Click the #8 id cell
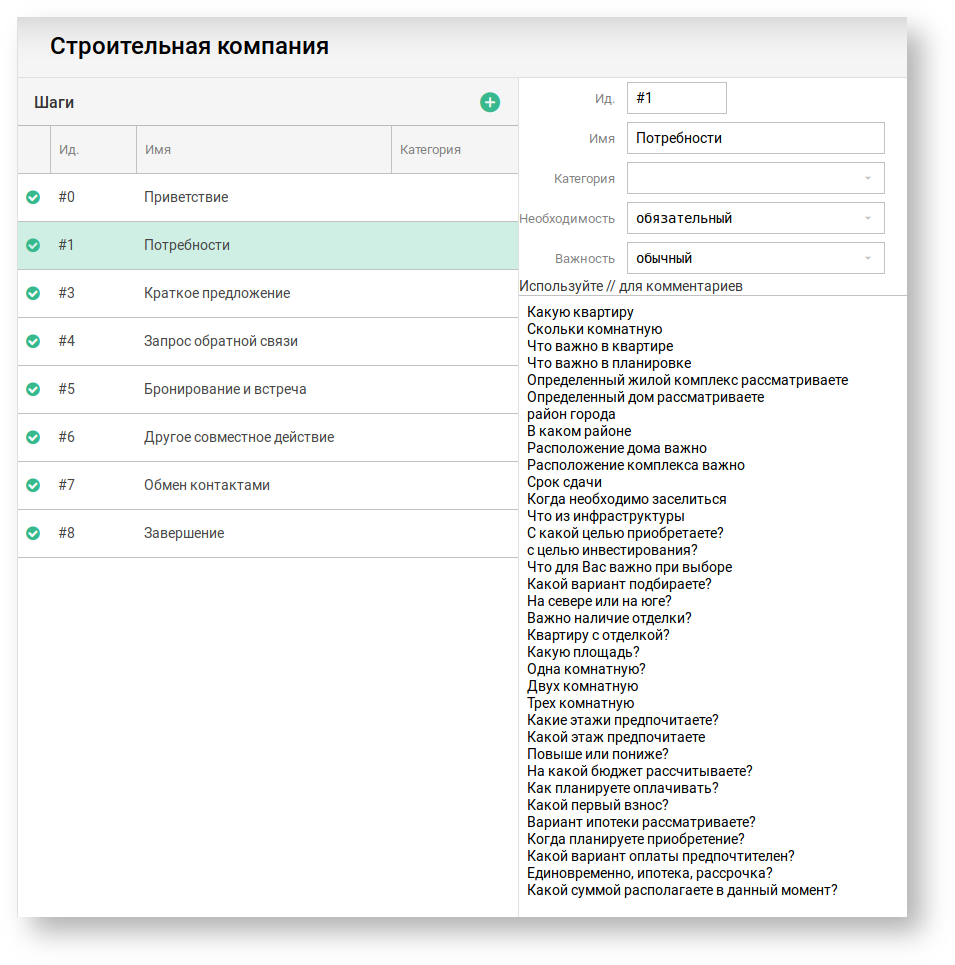 66,533
